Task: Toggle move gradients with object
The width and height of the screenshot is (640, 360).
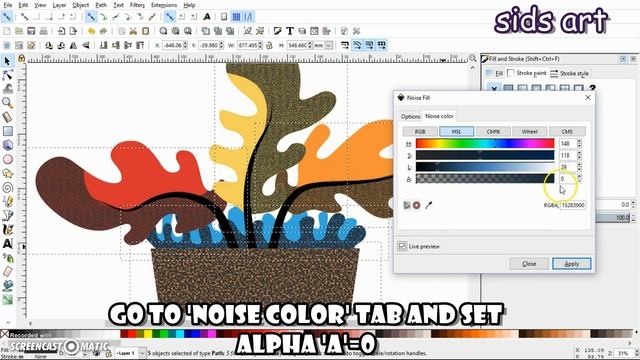Action: pyautogui.click(x=369, y=45)
